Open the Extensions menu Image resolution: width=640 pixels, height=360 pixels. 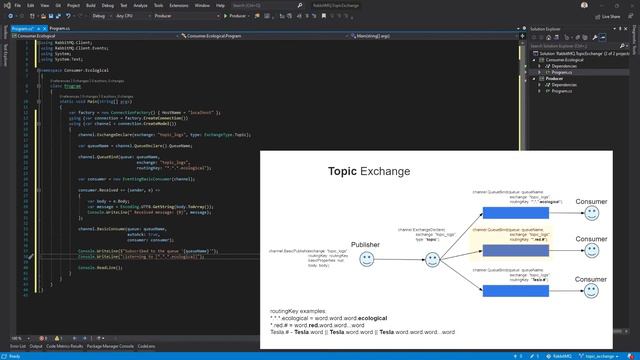179,6
